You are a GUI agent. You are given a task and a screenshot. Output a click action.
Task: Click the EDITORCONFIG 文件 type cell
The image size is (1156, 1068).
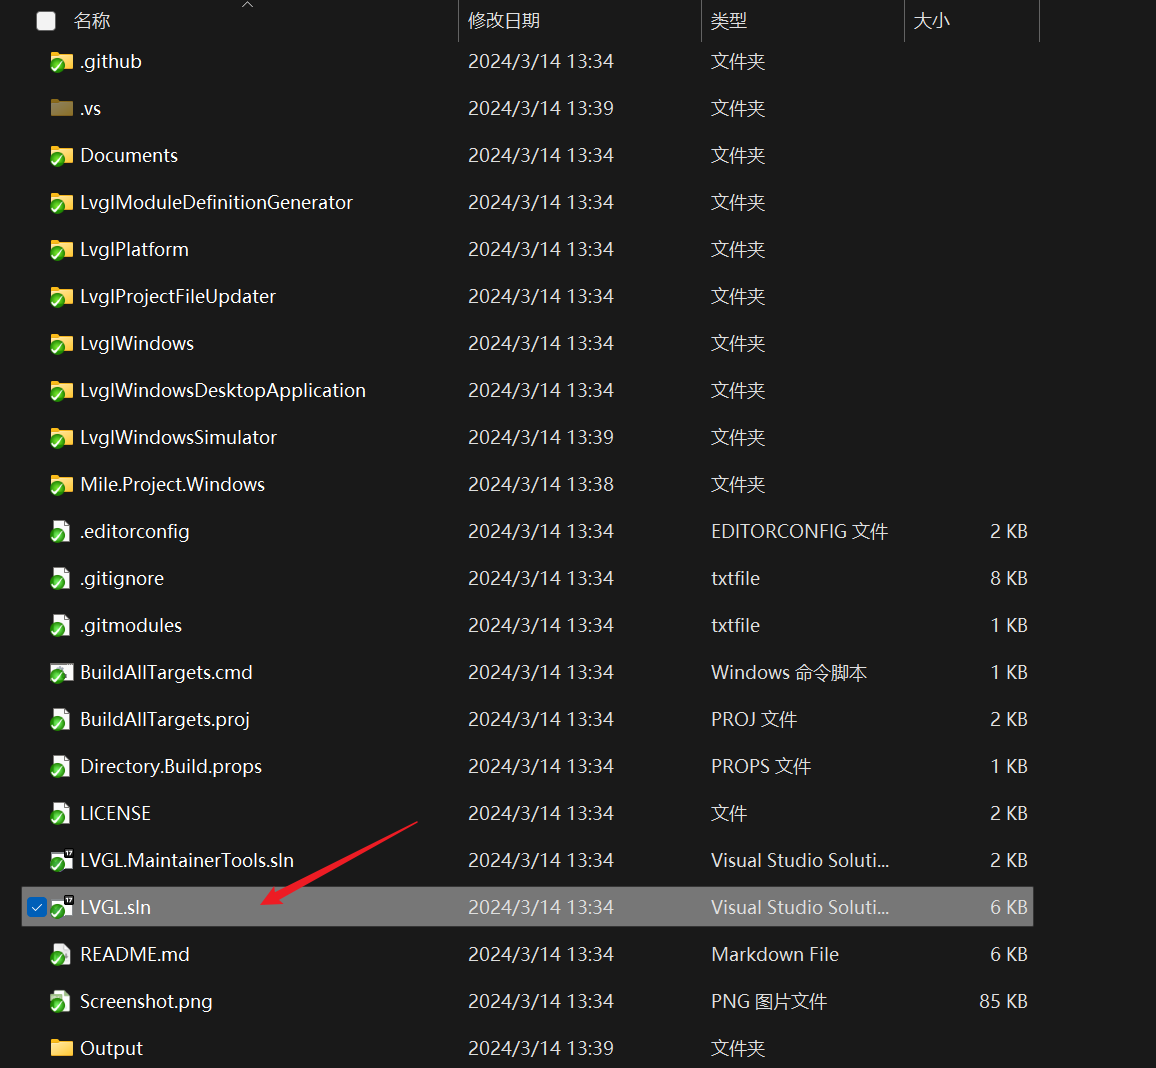[799, 531]
